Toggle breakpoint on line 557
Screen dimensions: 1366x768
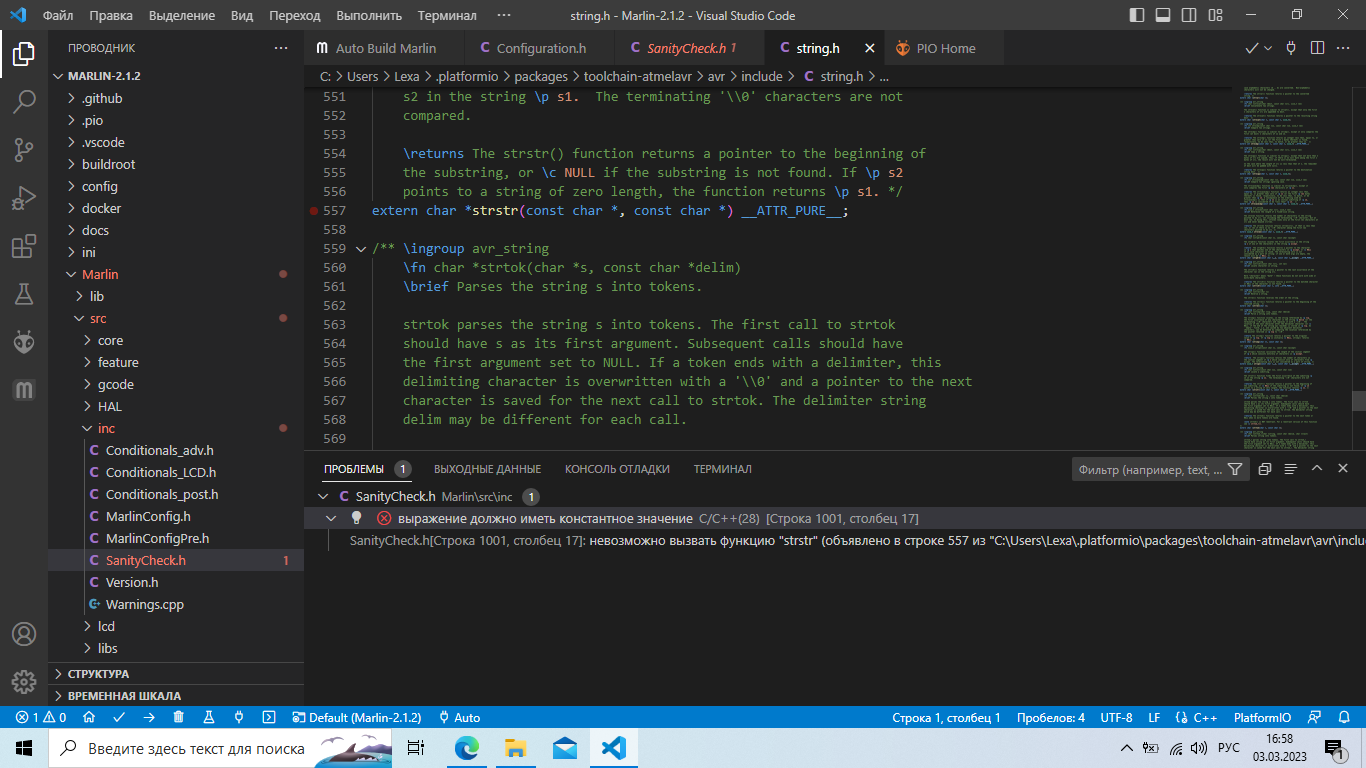tap(314, 211)
